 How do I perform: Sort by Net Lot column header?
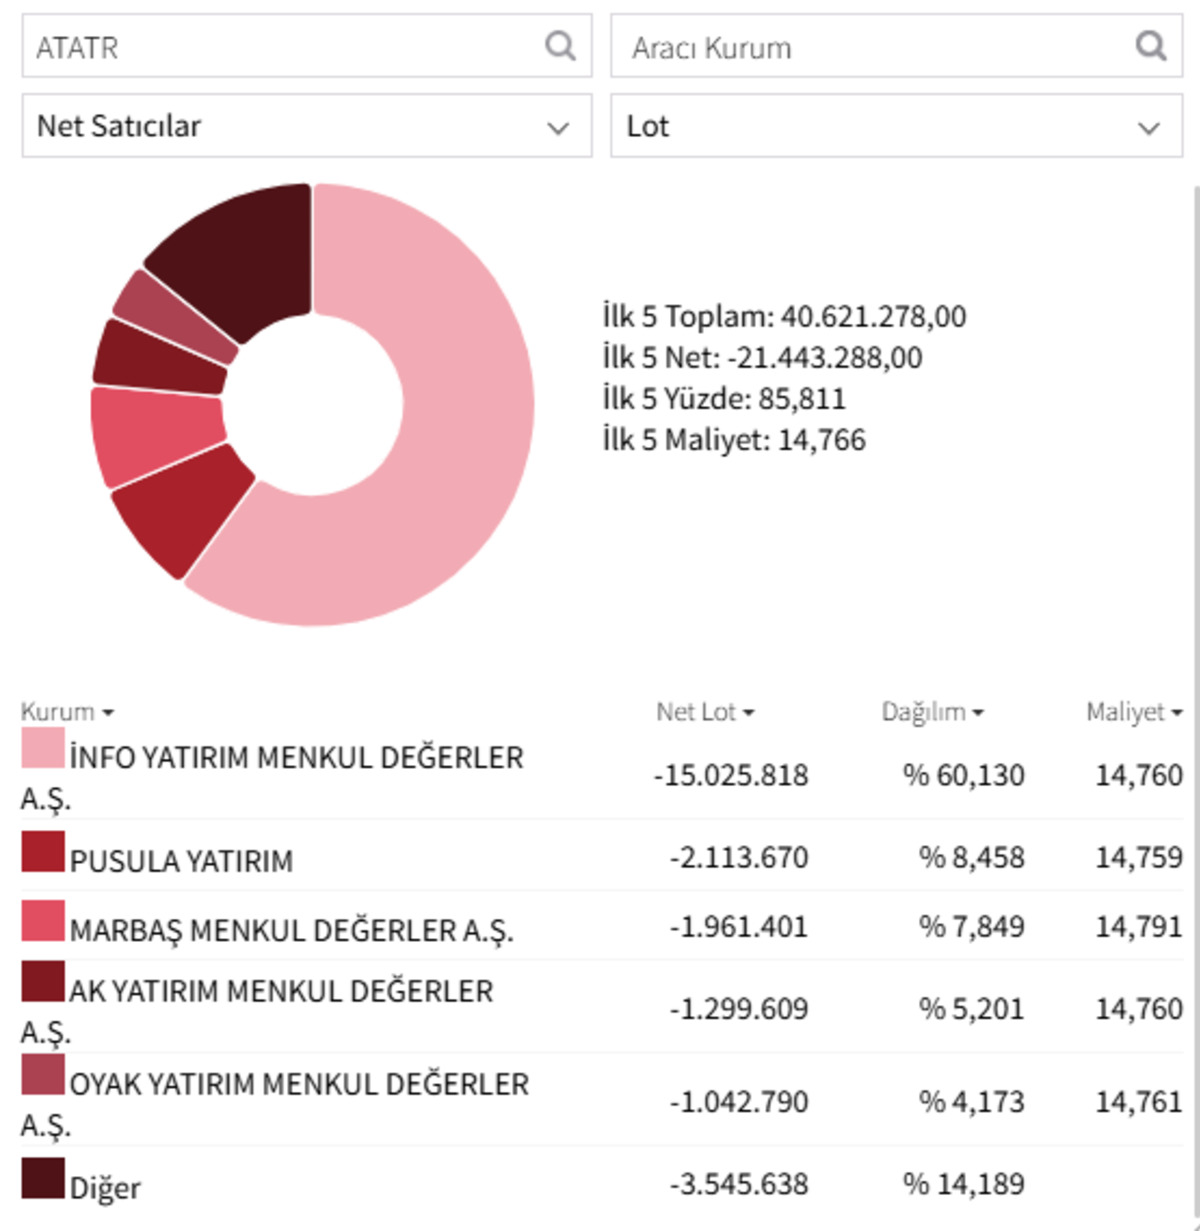(x=705, y=712)
